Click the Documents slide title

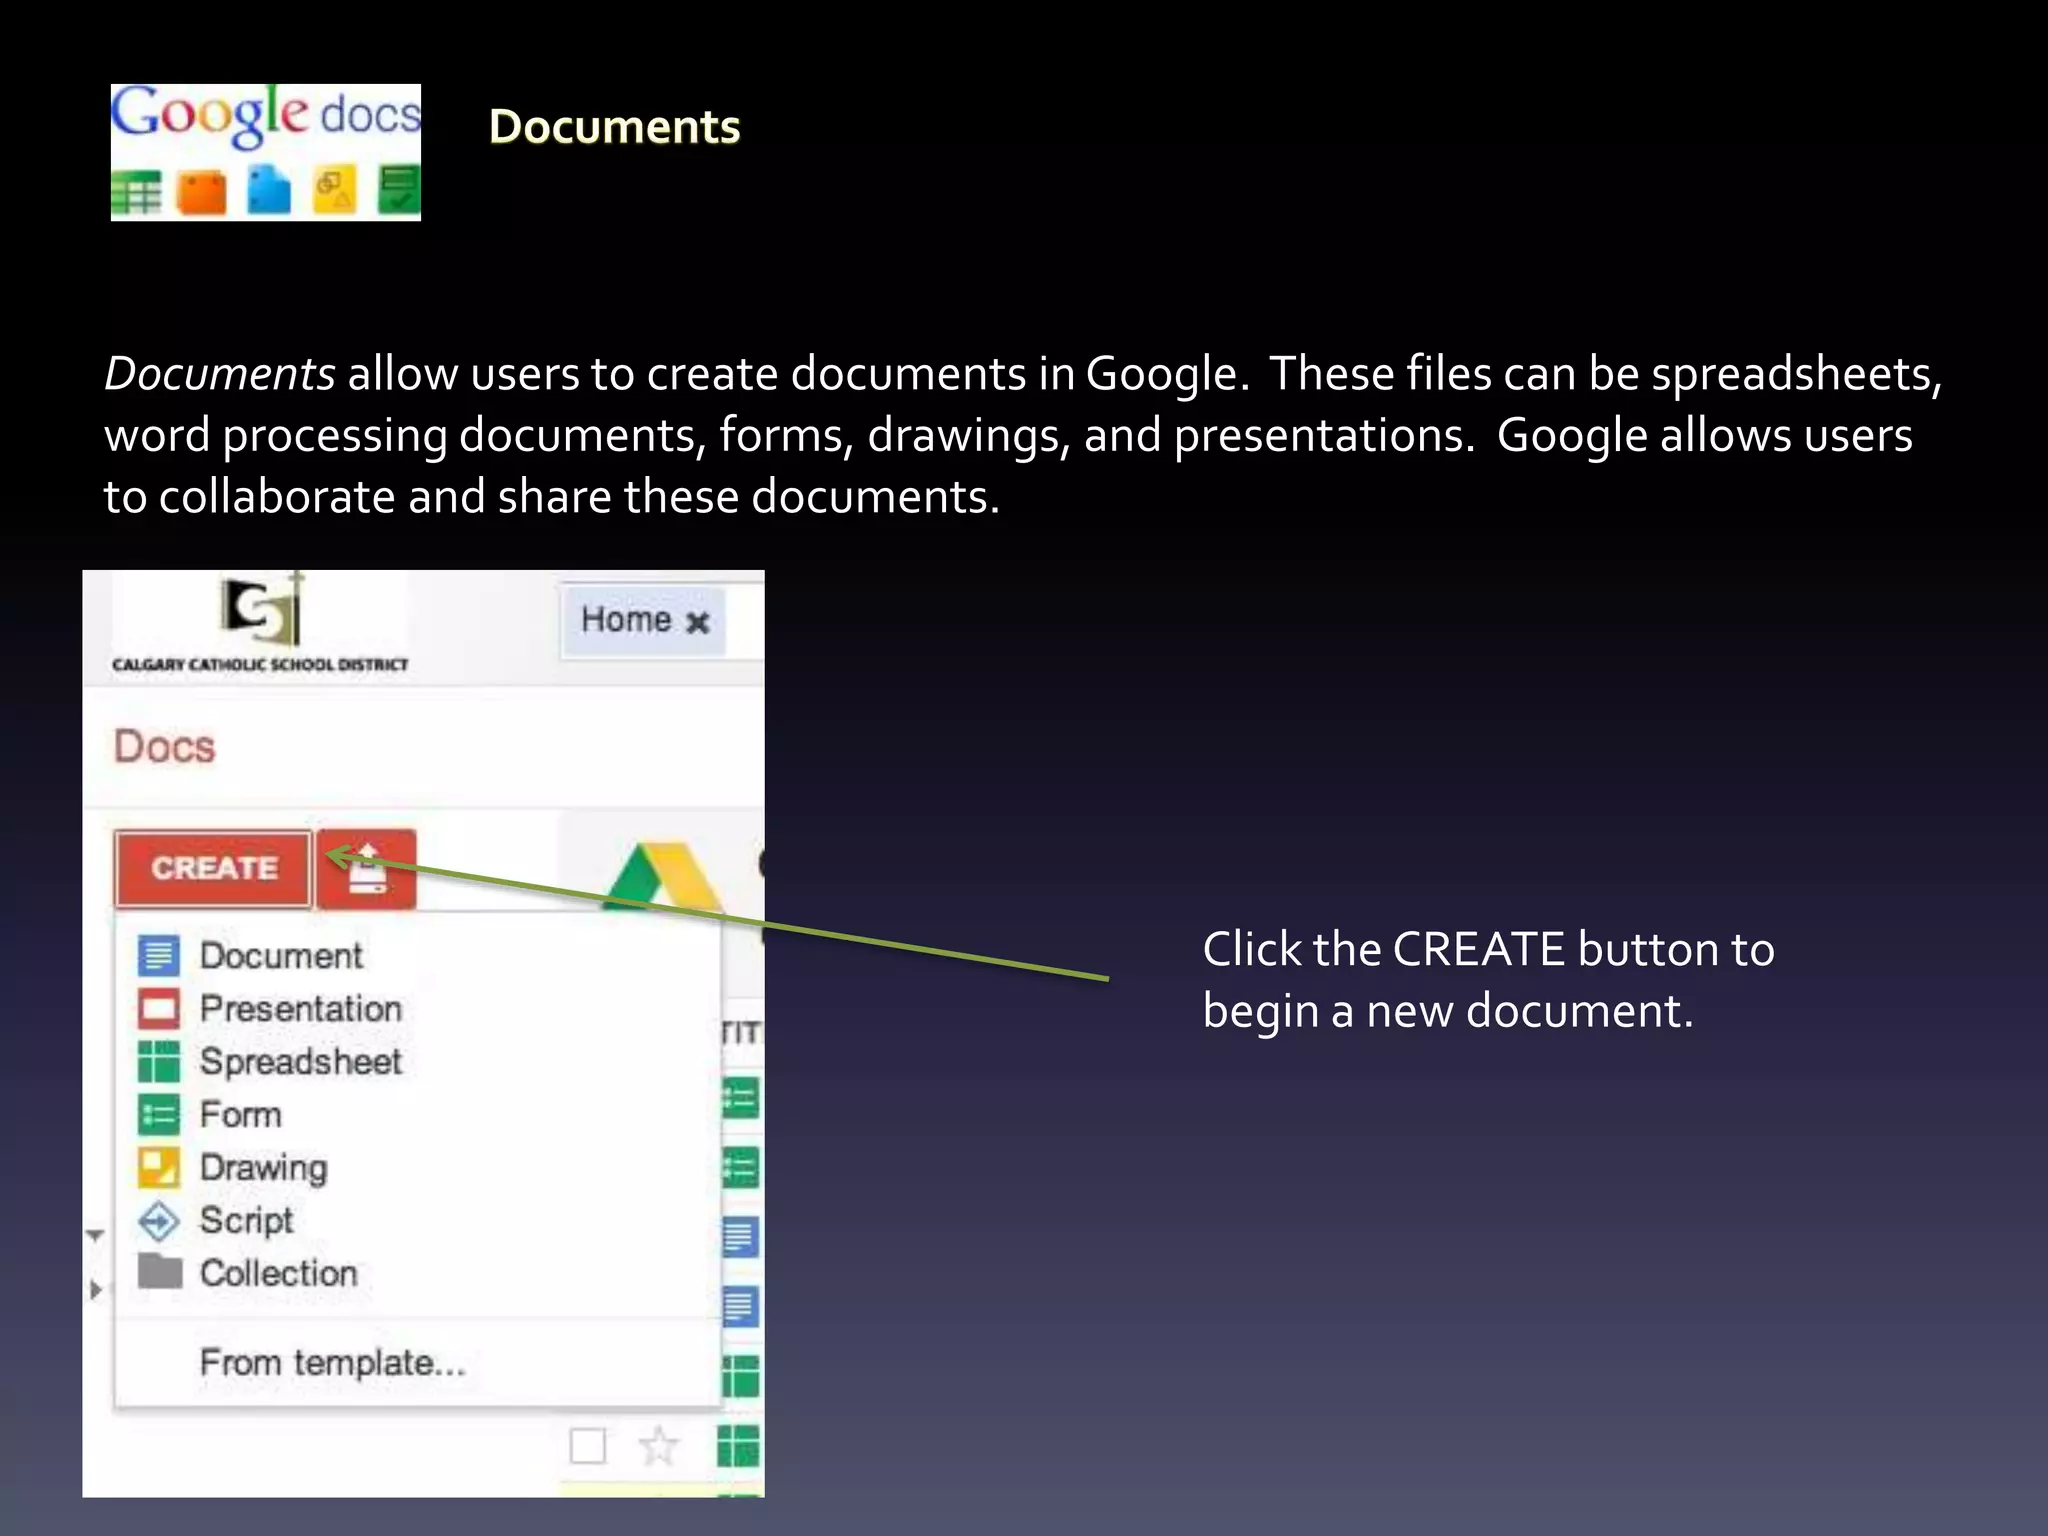click(614, 127)
